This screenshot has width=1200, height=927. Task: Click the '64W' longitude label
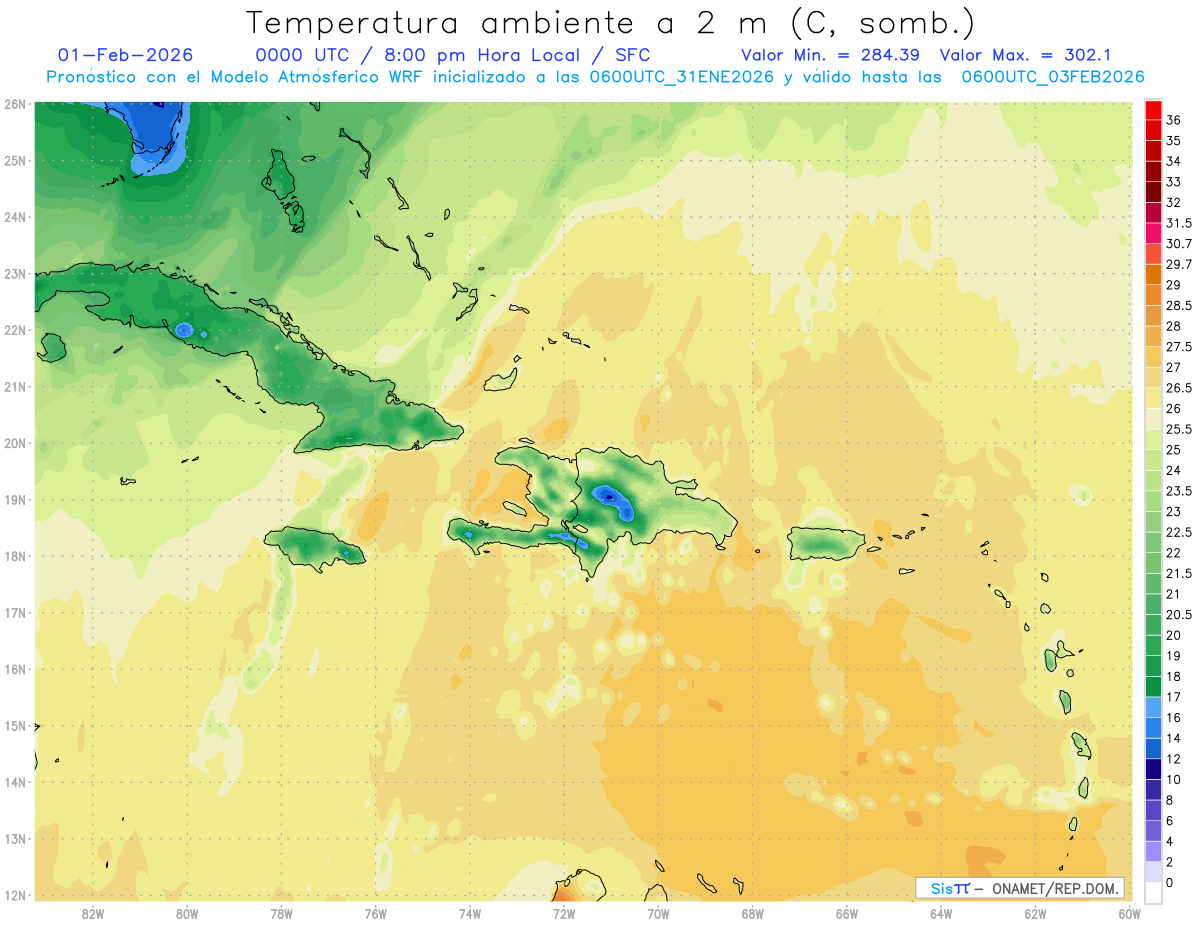(941, 914)
